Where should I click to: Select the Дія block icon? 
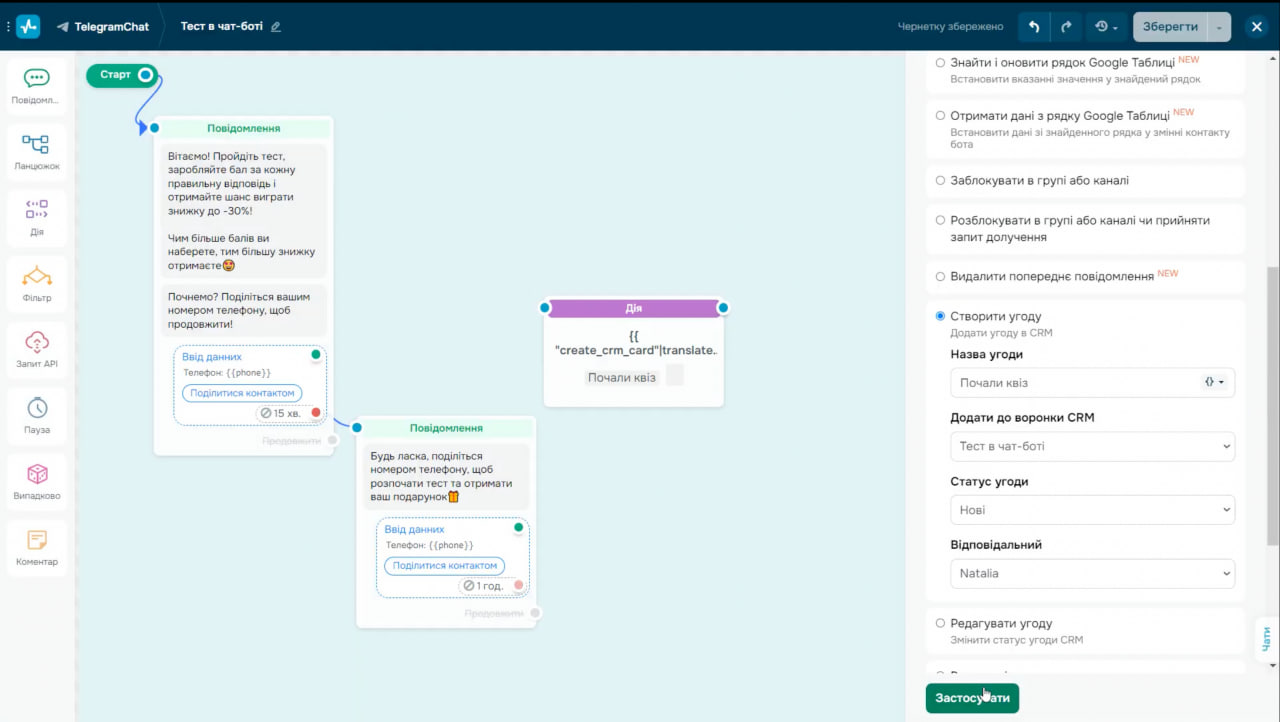(36, 218)
